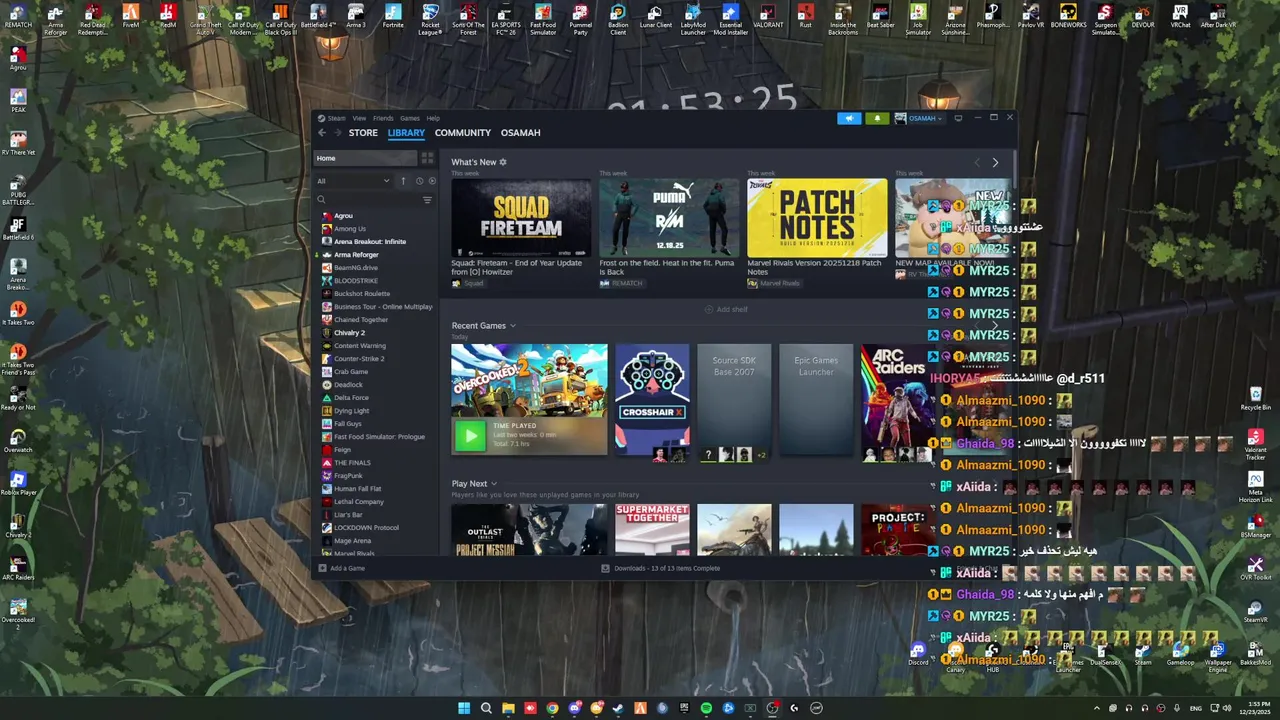Viewport: 1280px width, 720px height.
Task: Toggle the ready-to-play filter icon
Action: 432,181
